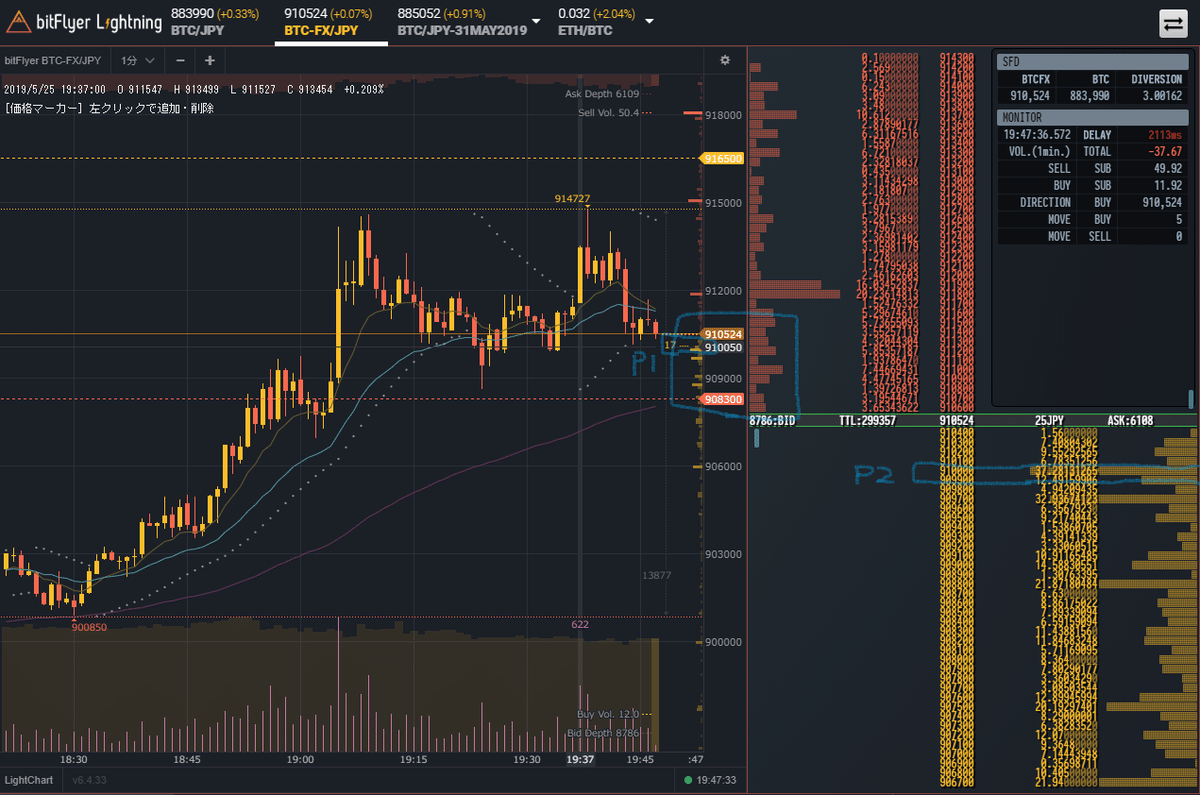The height and width of the screenshot is (795, 1200).
Task: Click the 900850 low price annotation
Action: click(x=88, y=626)
